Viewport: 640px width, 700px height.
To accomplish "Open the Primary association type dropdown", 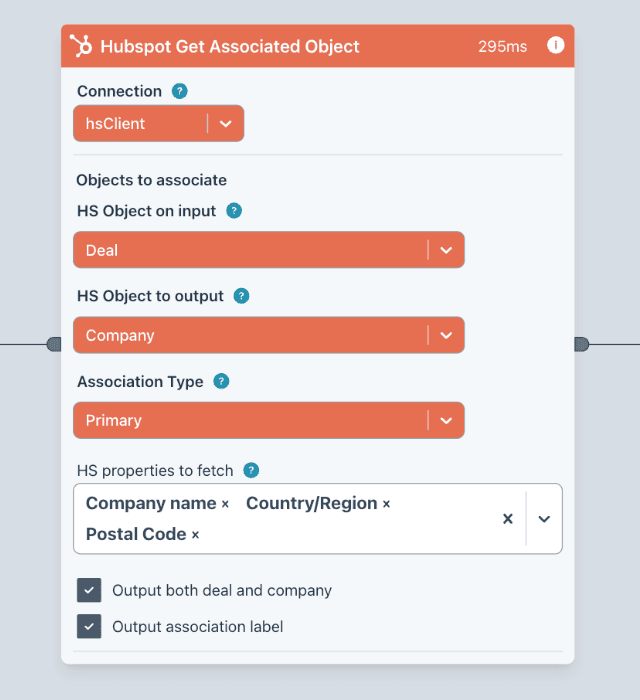I will tap(269, 421).
